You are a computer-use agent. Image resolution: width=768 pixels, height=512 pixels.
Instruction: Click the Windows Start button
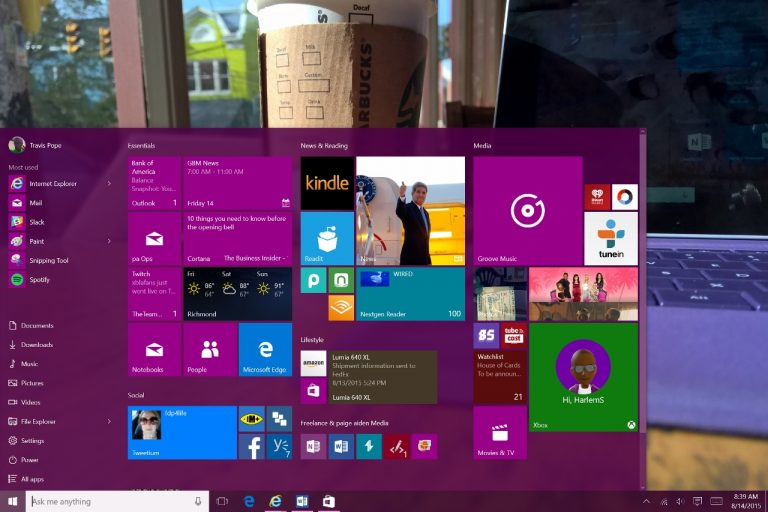click(x=13, y=501)
